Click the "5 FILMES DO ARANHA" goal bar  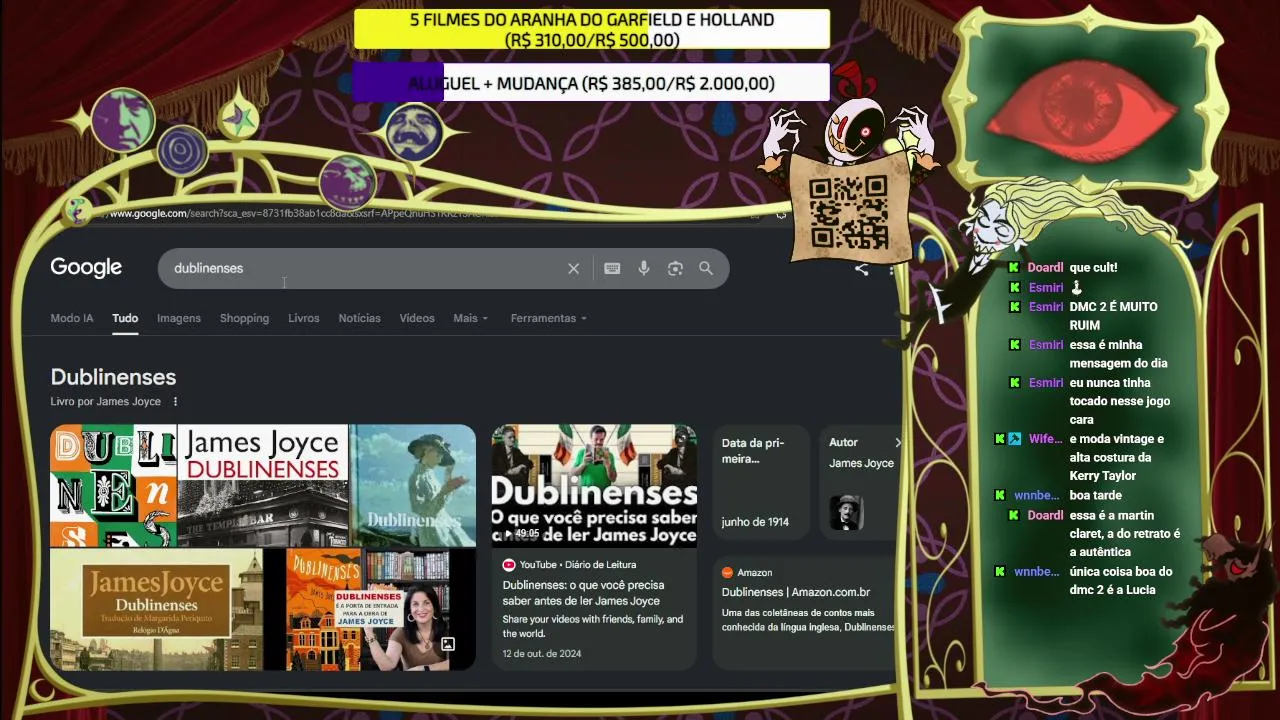point(592,29)
